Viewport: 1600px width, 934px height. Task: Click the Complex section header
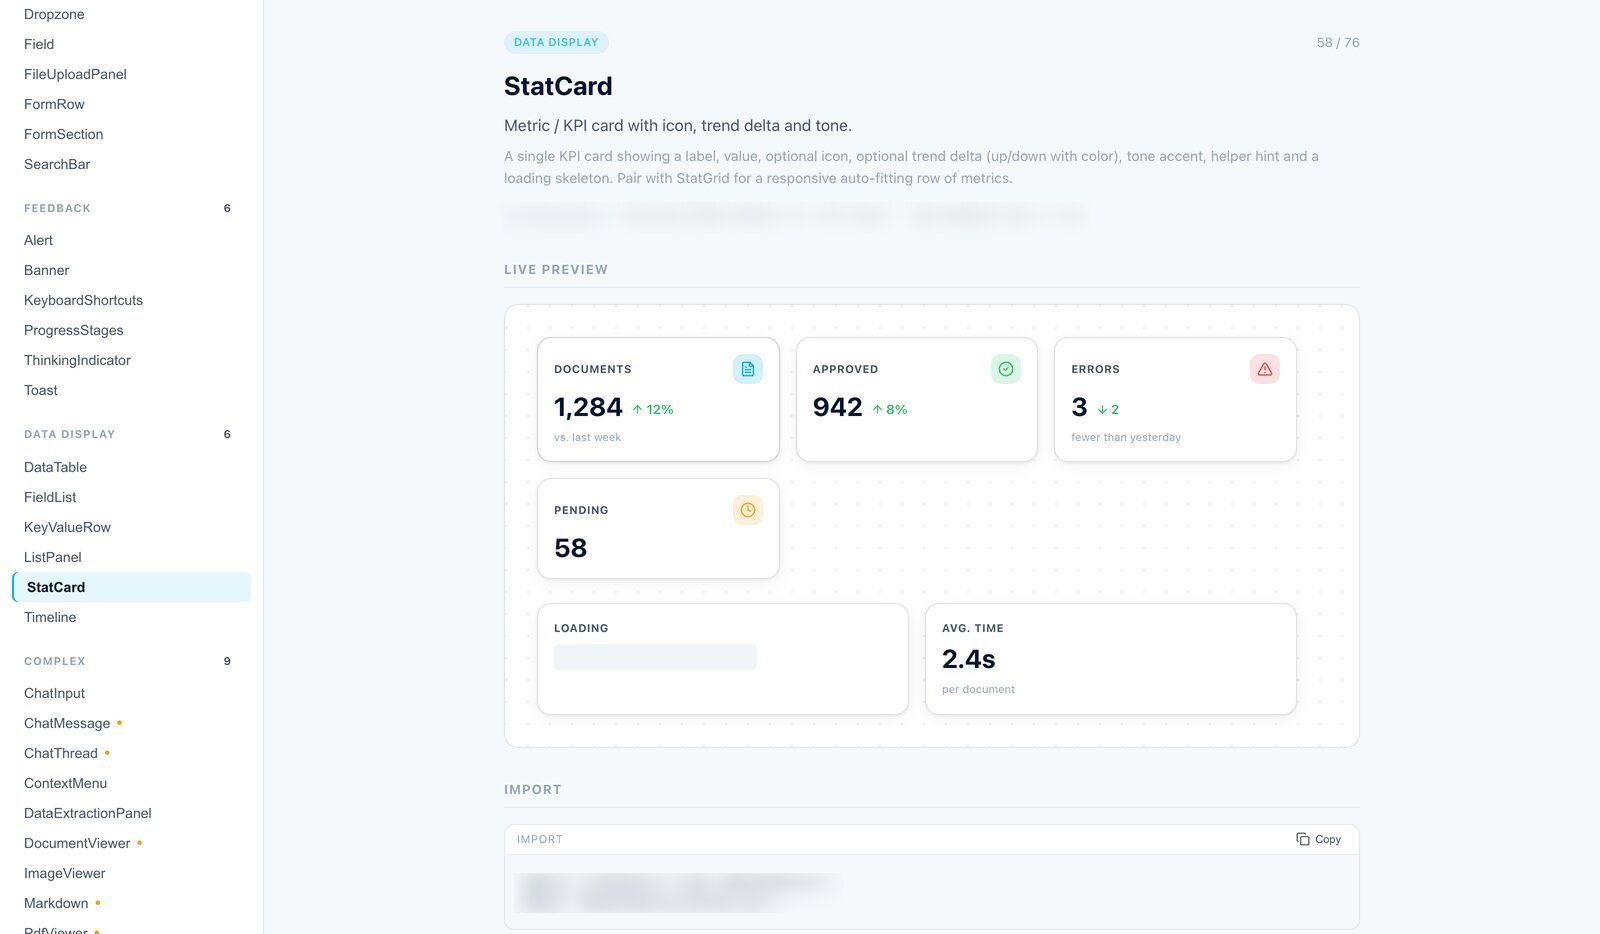click(55, 661)
